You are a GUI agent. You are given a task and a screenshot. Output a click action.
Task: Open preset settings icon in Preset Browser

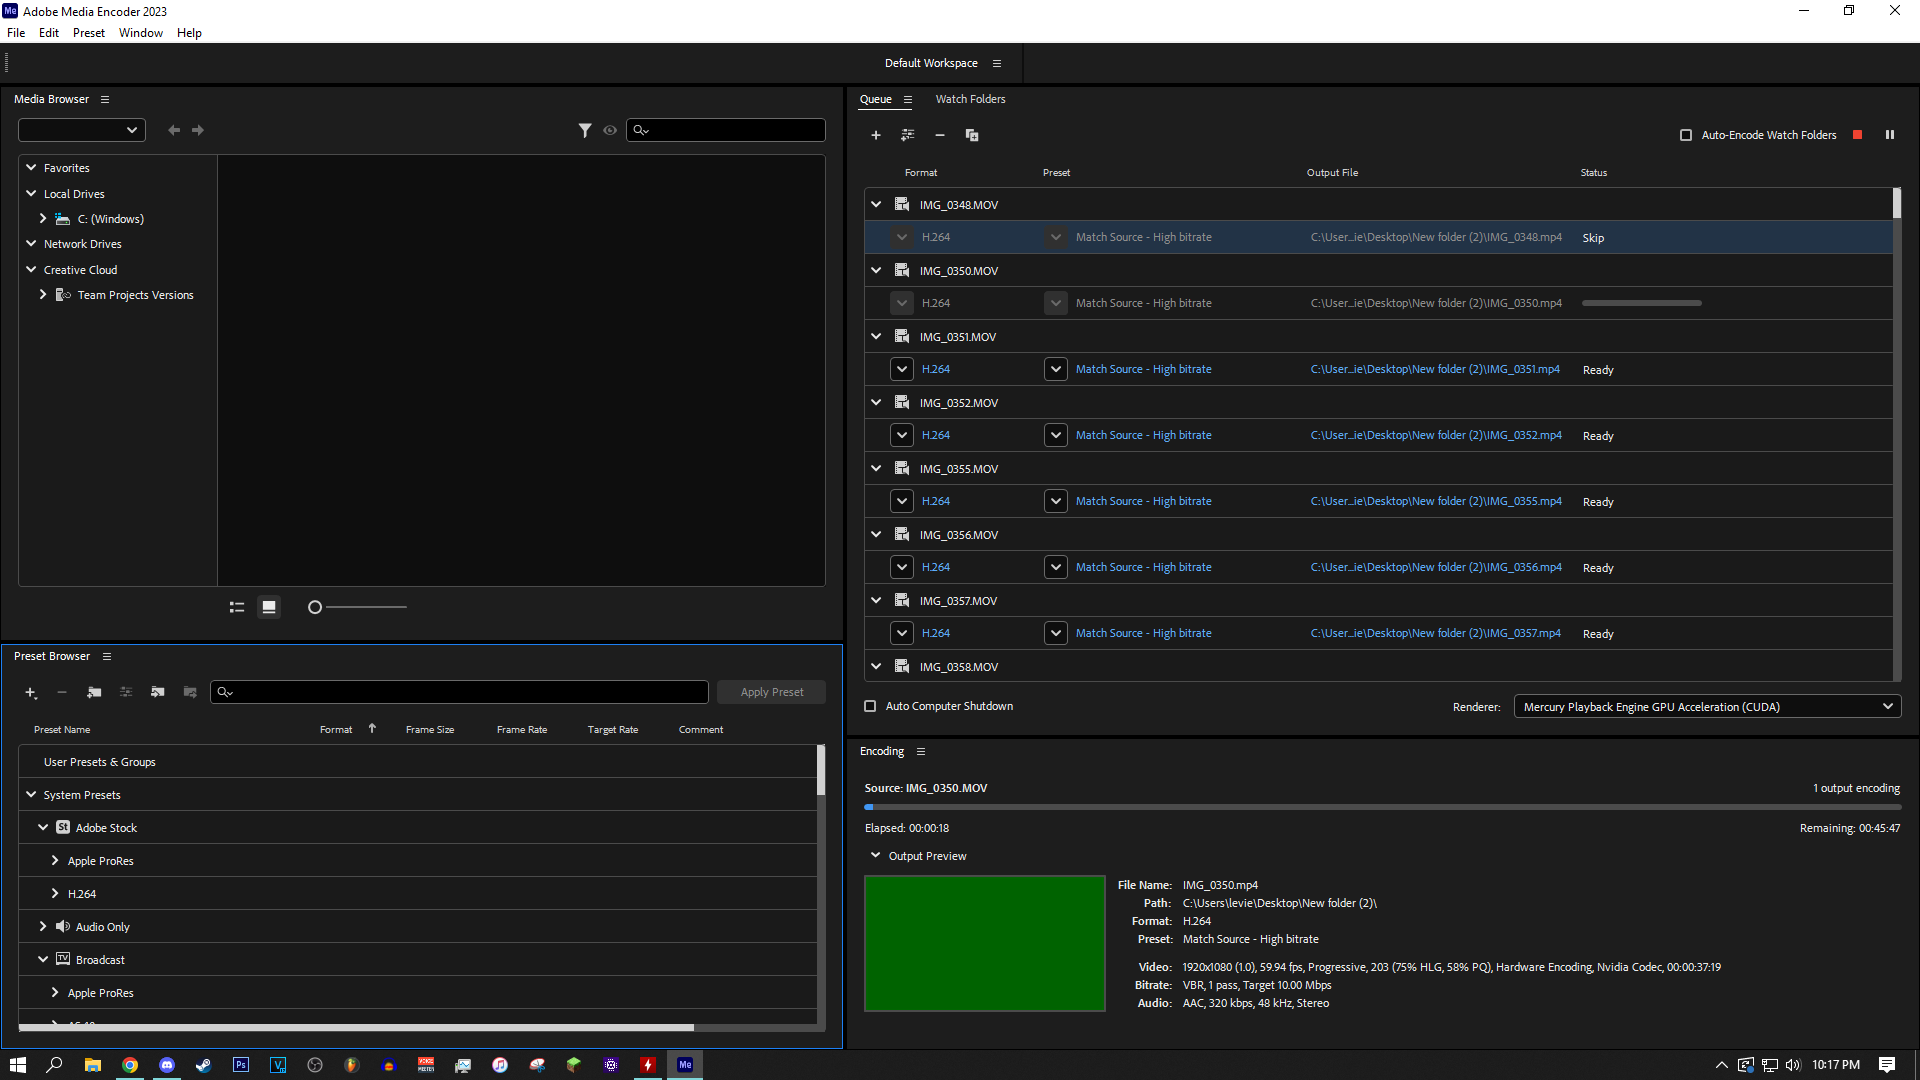(x=126, y=692)
